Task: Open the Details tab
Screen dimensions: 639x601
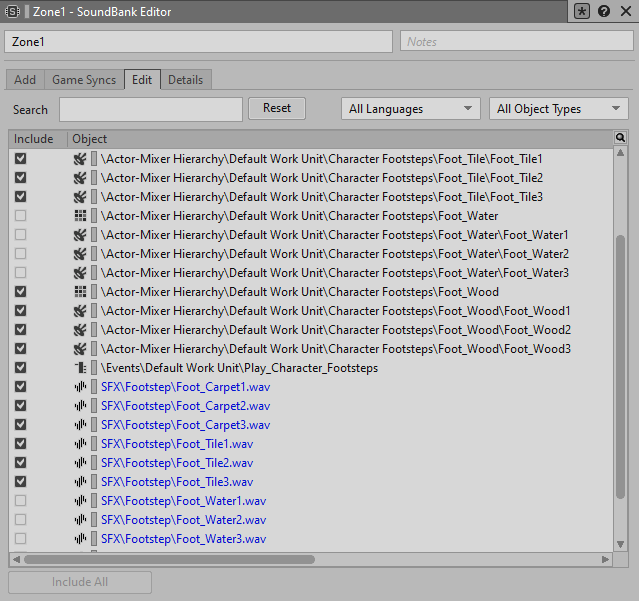Action: (185, 80)
